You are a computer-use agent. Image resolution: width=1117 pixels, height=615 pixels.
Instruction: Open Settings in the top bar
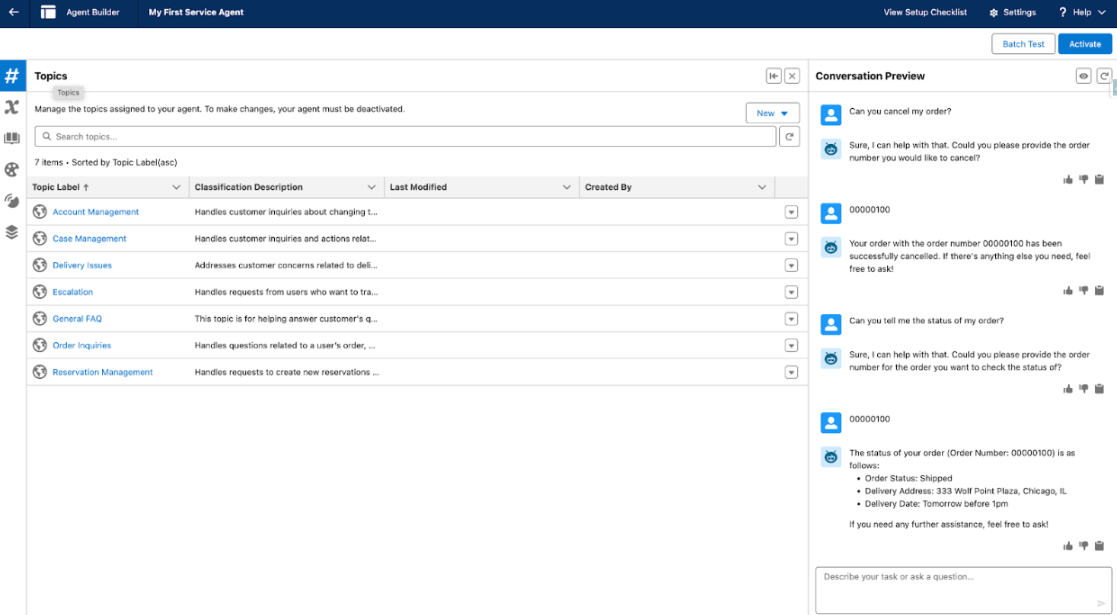click(1012, 13)
